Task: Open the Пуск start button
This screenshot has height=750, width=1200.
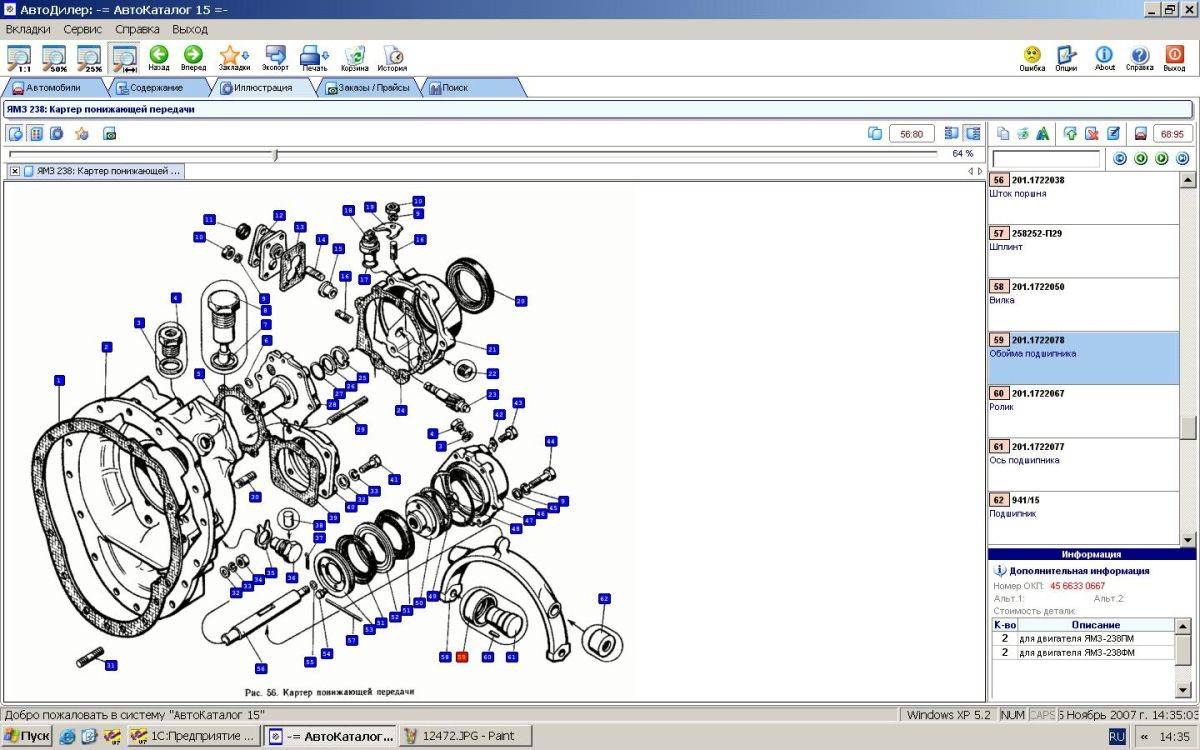Action: (x=27, y=736)
